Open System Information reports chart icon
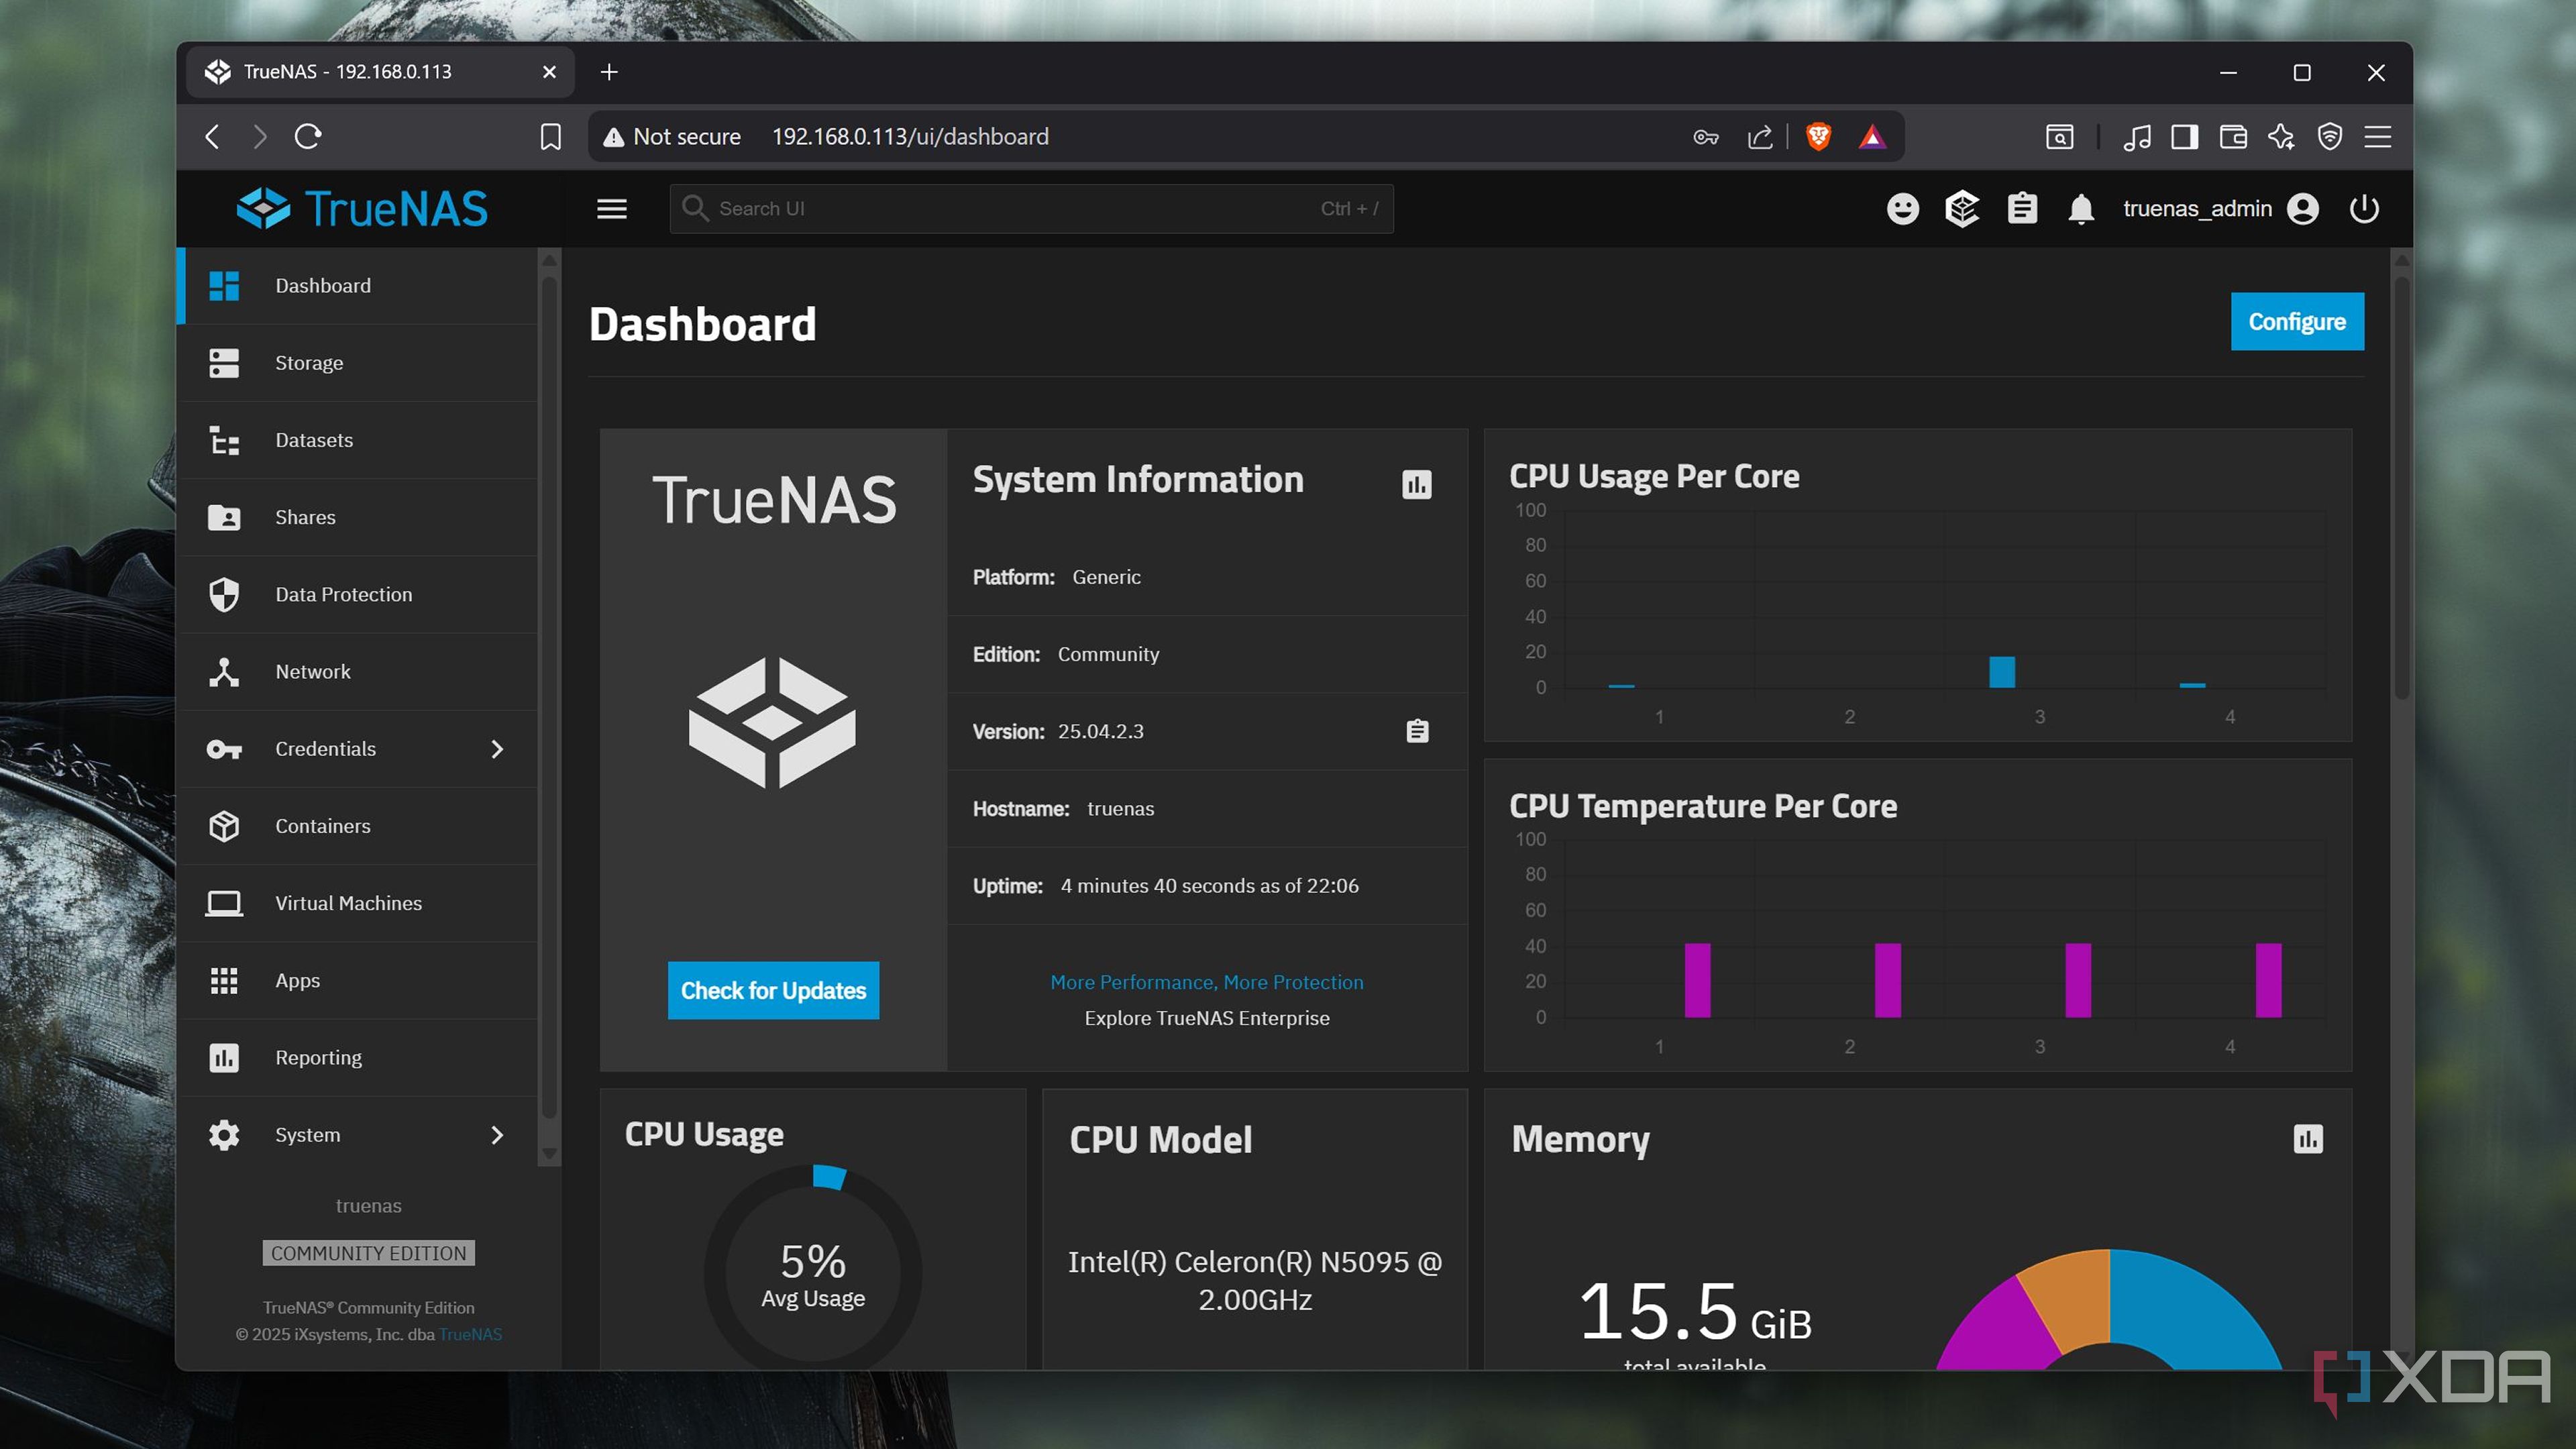This screenshot has width=2576, height=1449. coord(1416,485)
